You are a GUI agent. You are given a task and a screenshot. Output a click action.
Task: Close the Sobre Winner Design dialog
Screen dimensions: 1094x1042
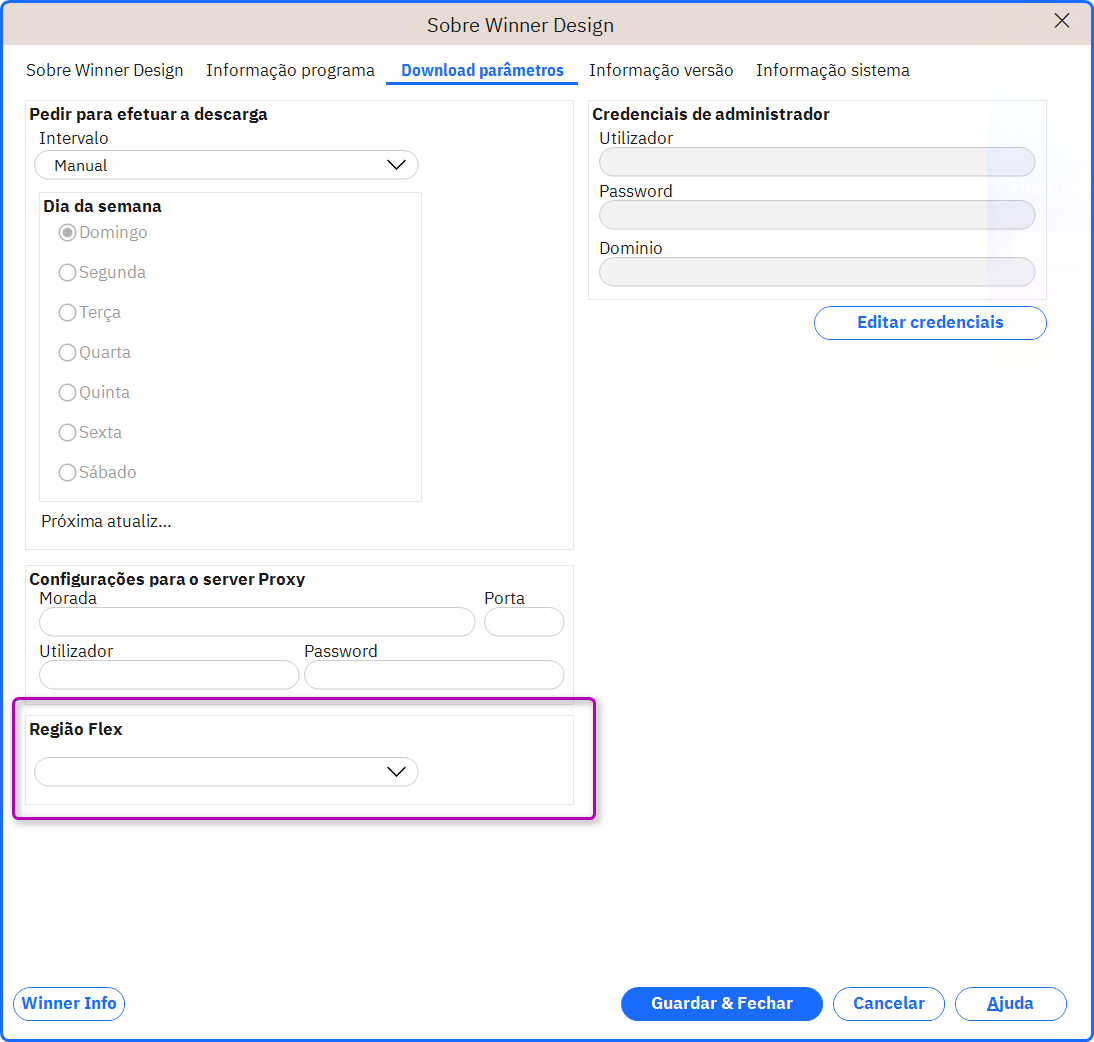(x=1061, y=21)
